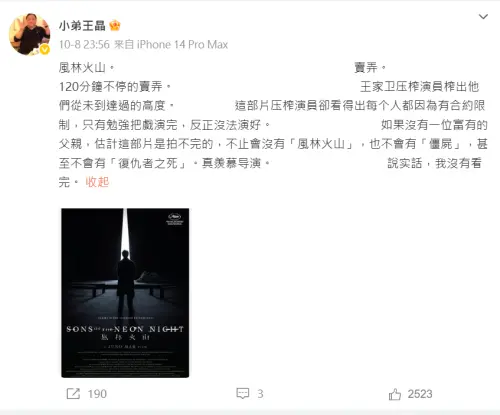The height and width of the screenshot is (415, 500).
Task: Click the crown membership icon beside username
Action: click(x=115, y=25)
